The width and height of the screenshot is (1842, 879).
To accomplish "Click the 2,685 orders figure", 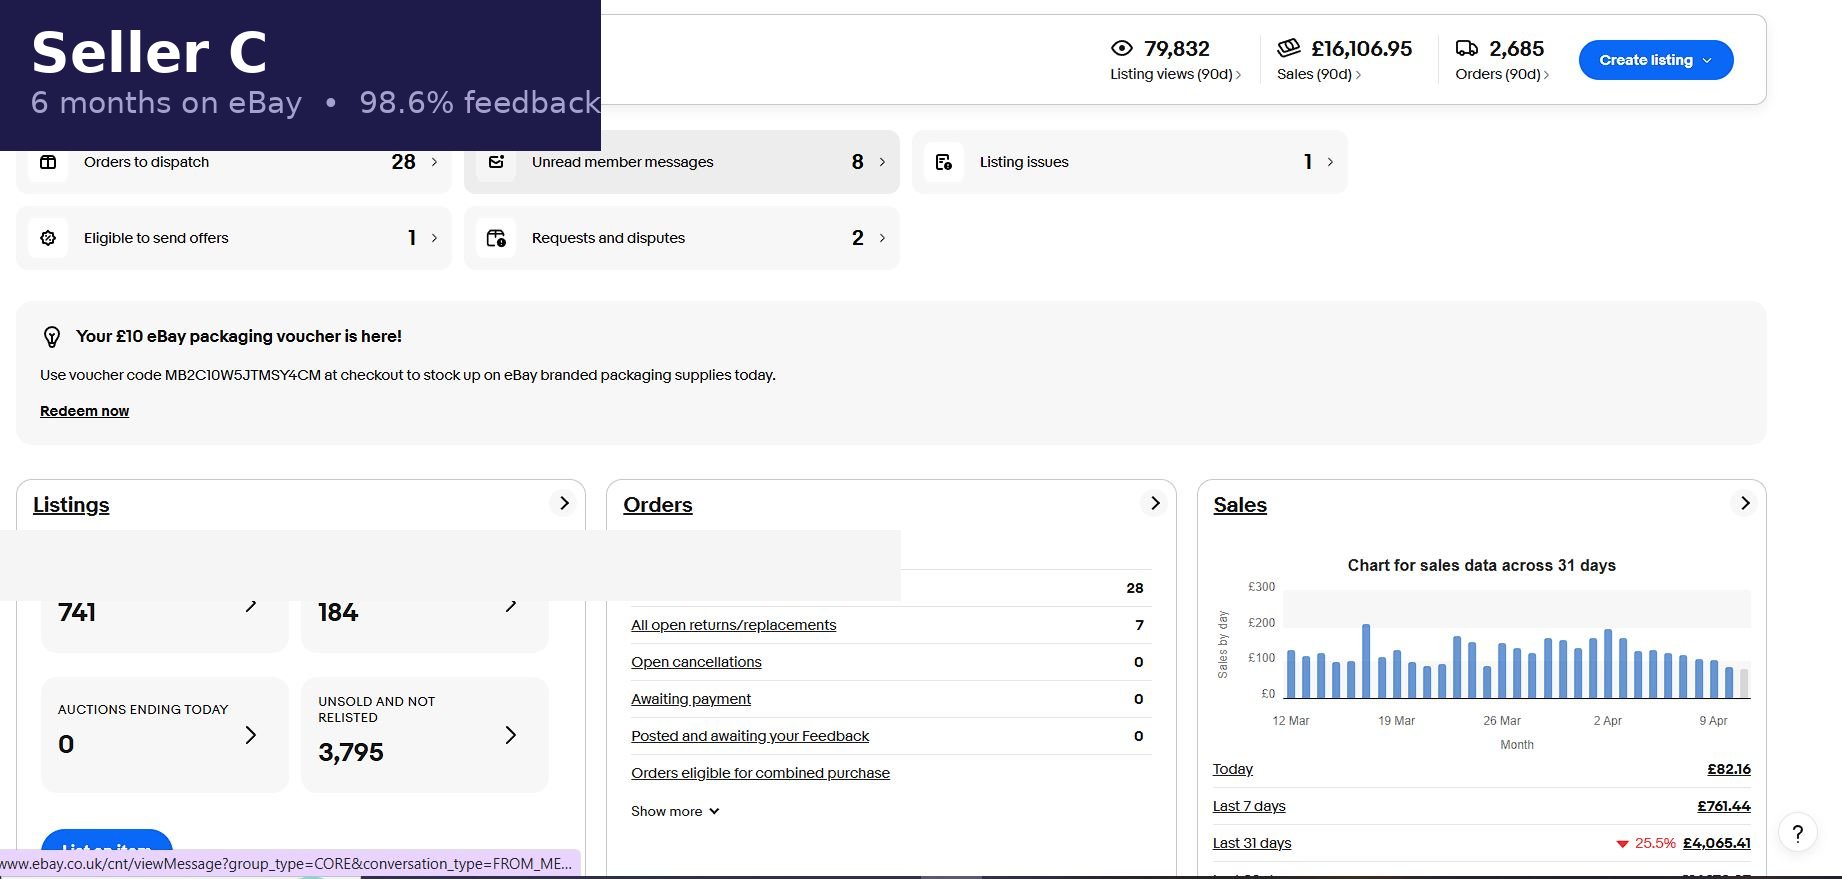I will [x=1517, y=48].
